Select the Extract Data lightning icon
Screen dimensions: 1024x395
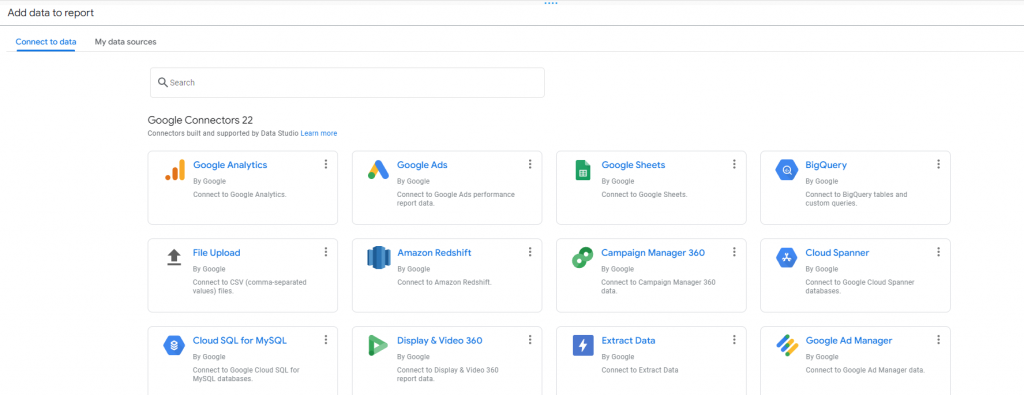[x=583, y=345]
